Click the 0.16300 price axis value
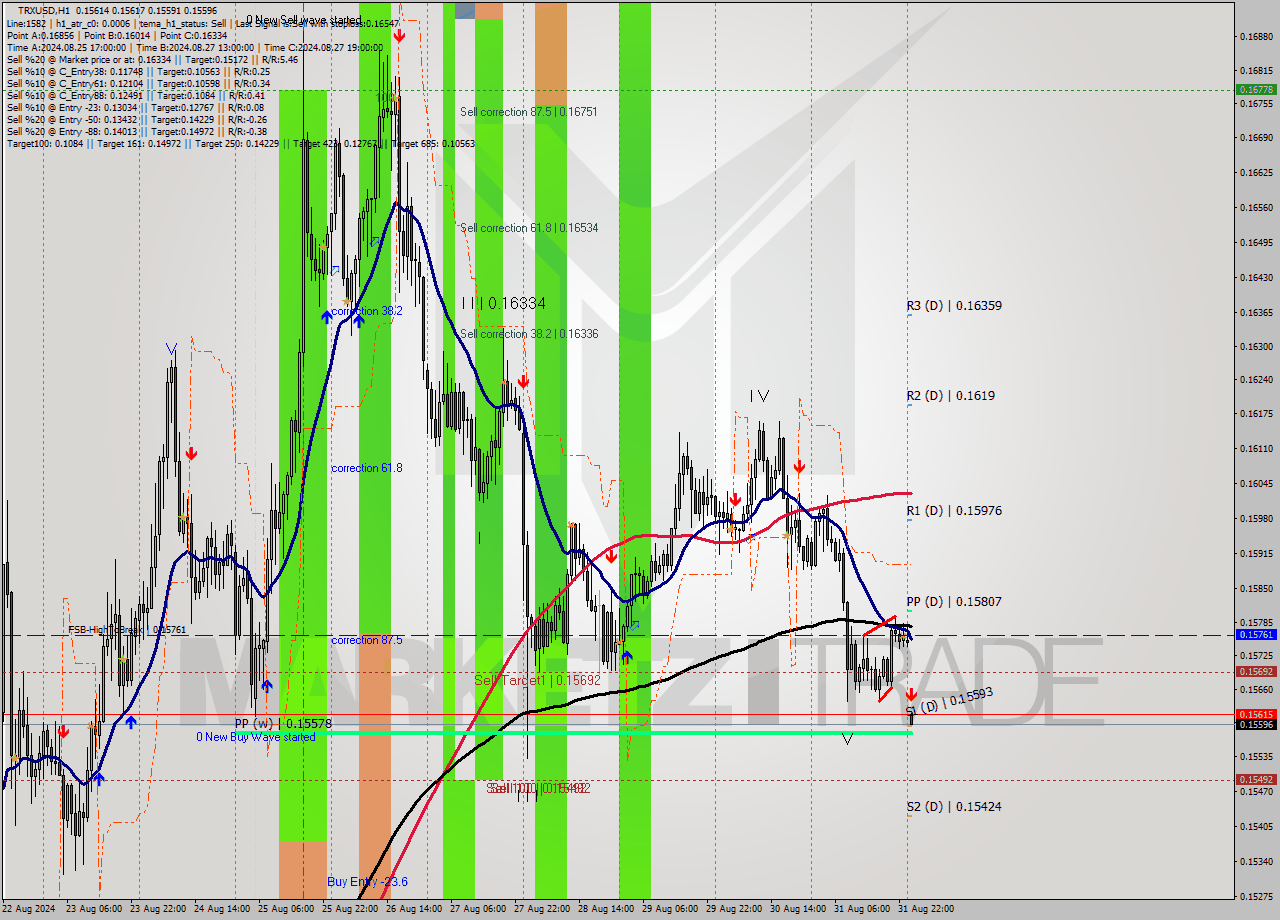The width and height of the screenshot is (1280, 920). coord(1256,347)
